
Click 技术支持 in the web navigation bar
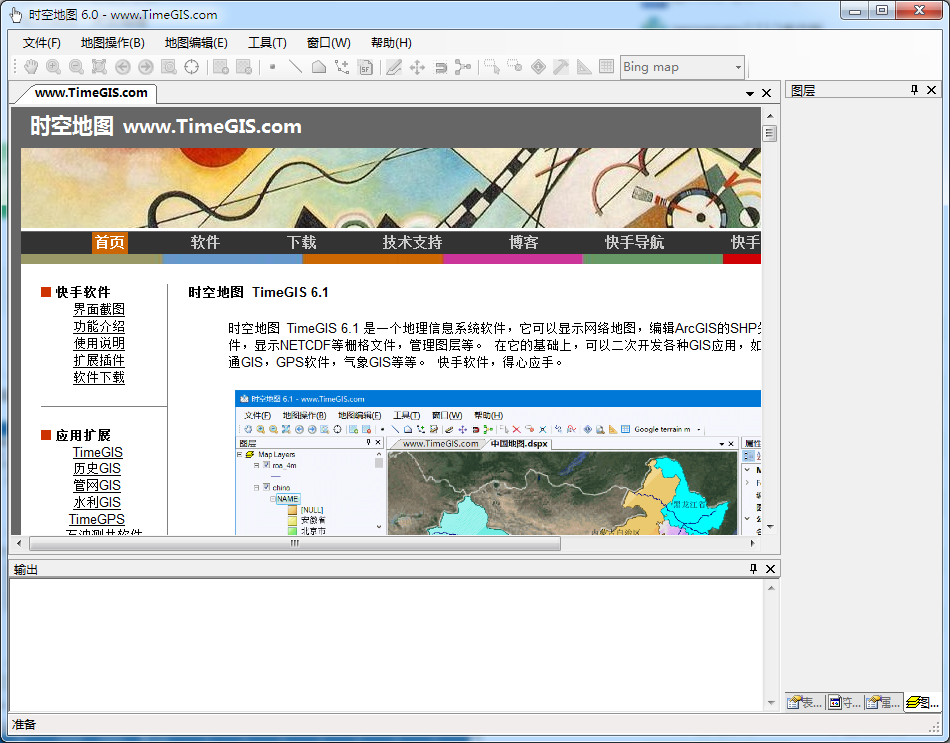[412, 242]
